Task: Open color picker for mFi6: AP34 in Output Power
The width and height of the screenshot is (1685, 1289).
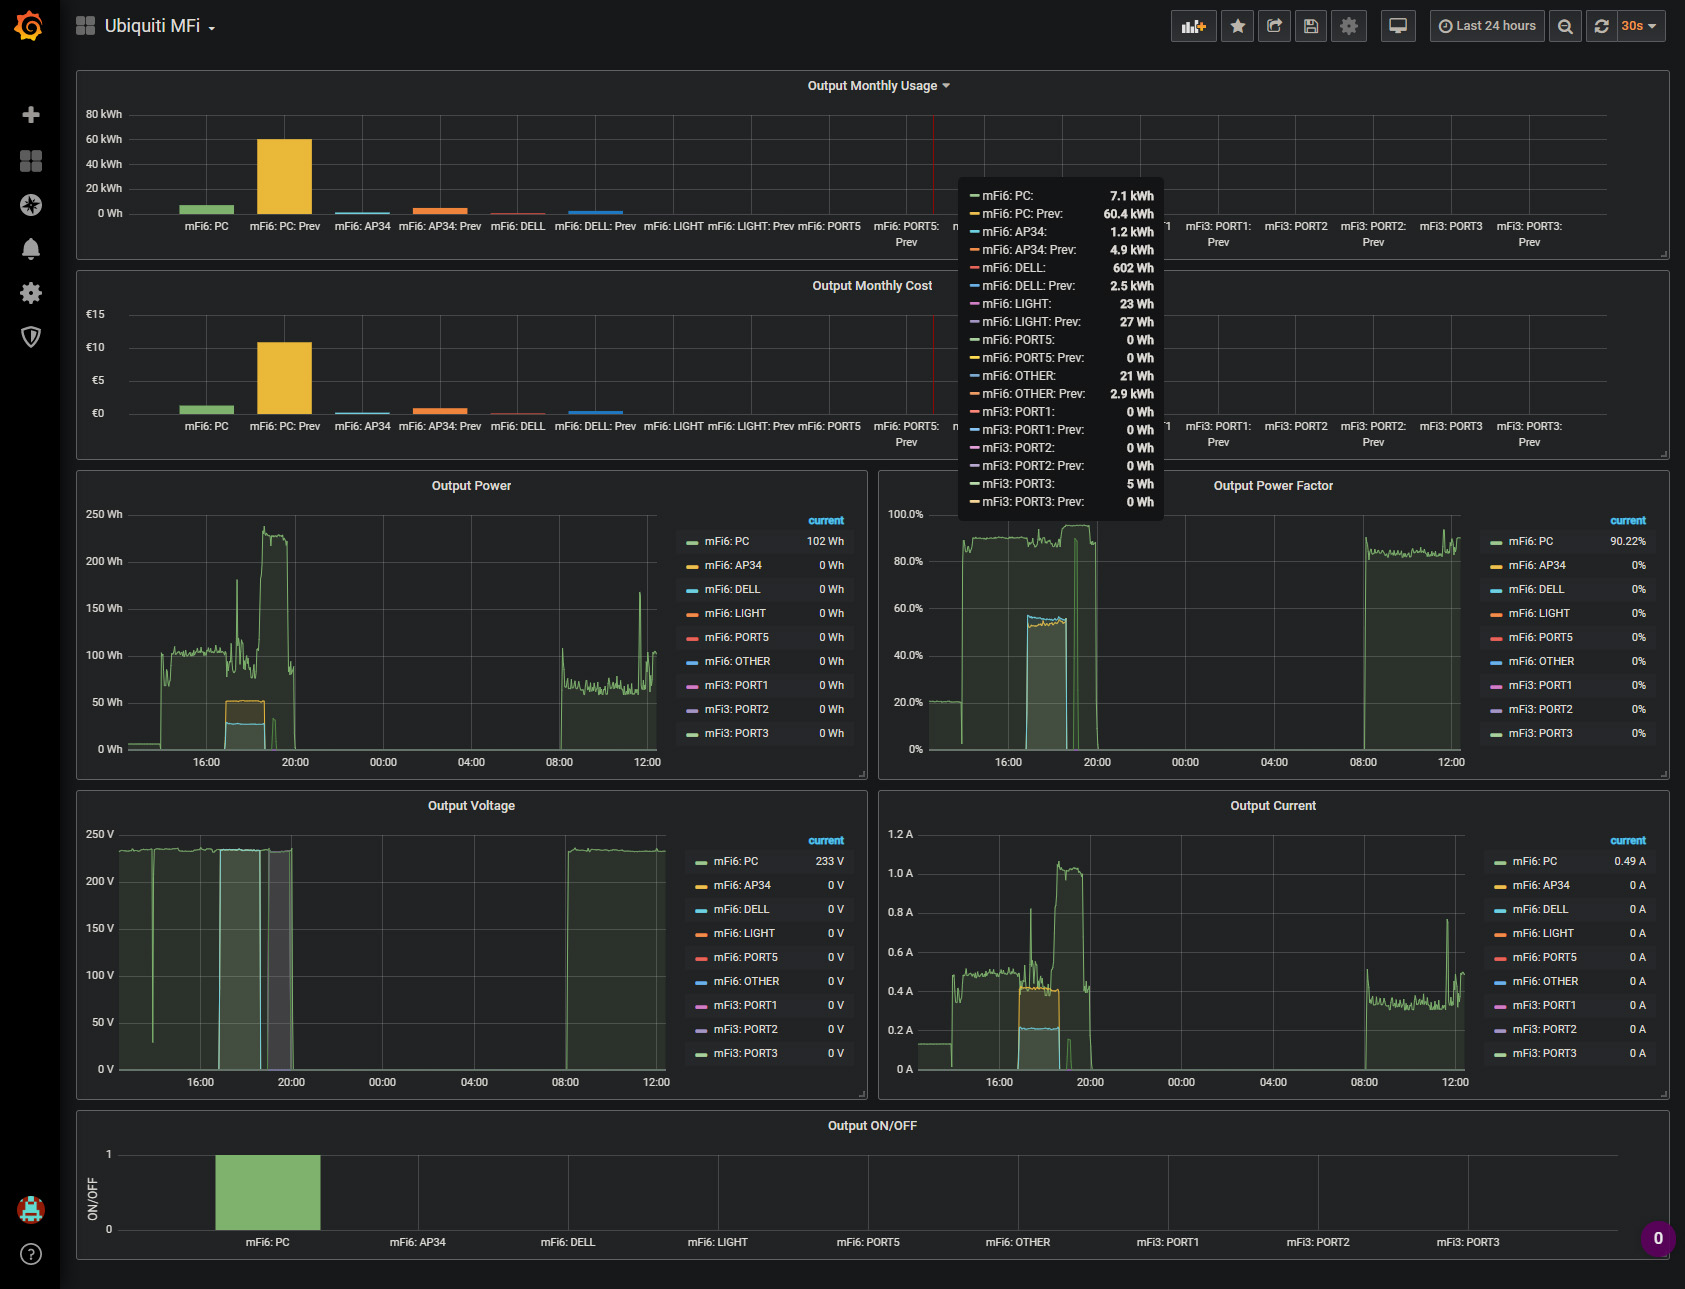Action: click(x=692, y=567)
